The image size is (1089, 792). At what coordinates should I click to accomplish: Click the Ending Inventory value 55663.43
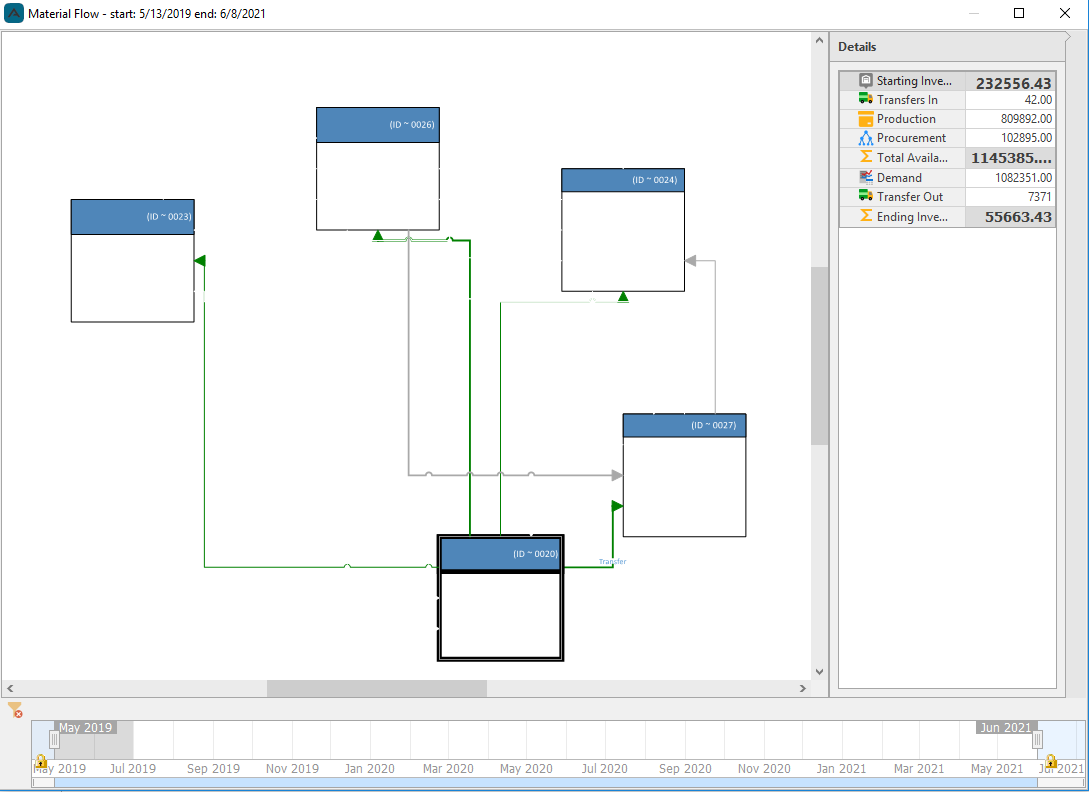(x=1018, y=217)
